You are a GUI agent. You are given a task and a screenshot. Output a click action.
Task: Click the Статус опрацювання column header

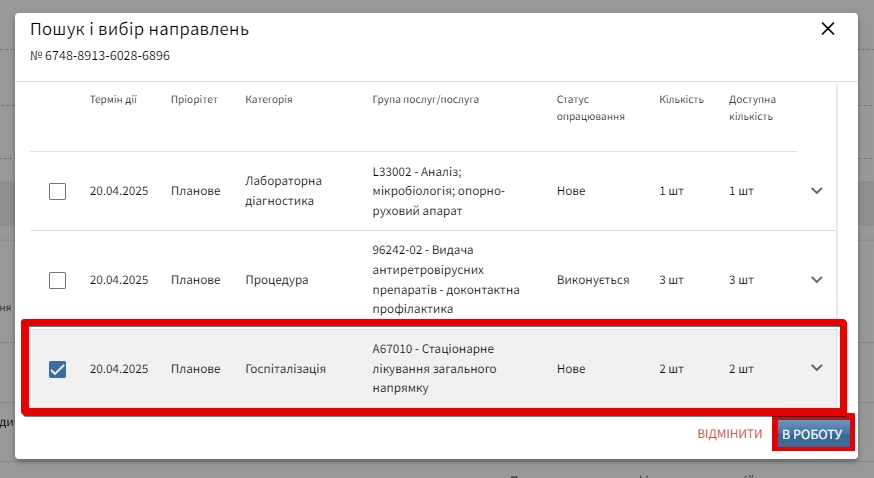590,108
